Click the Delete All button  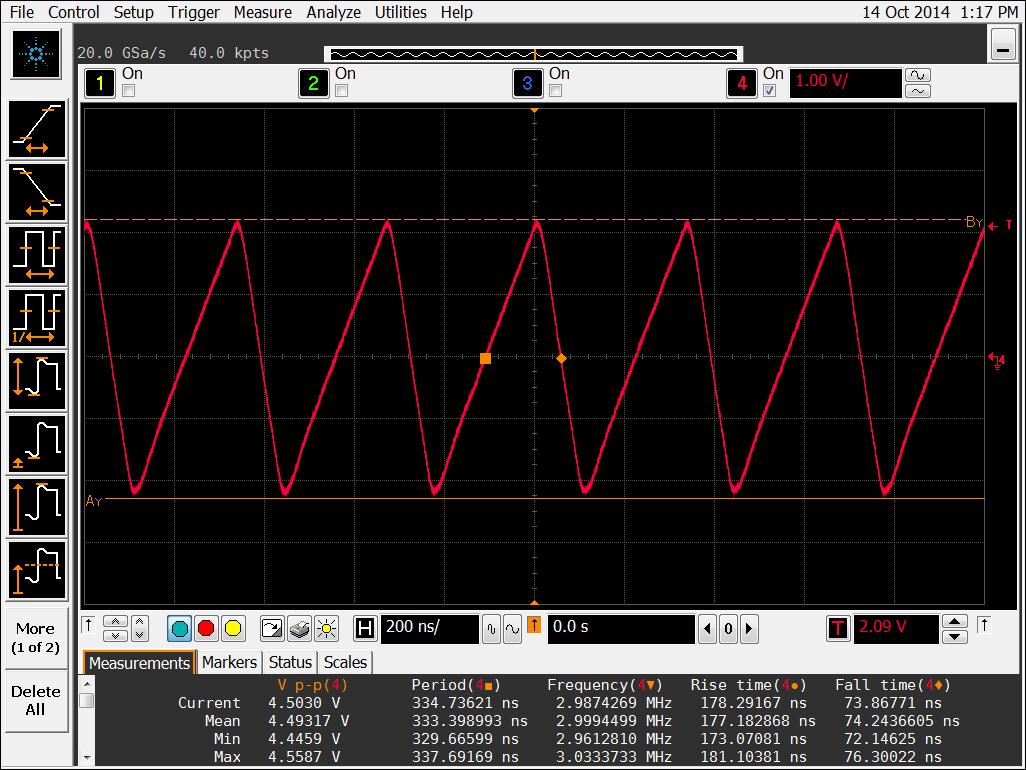[x=36, y=701]
